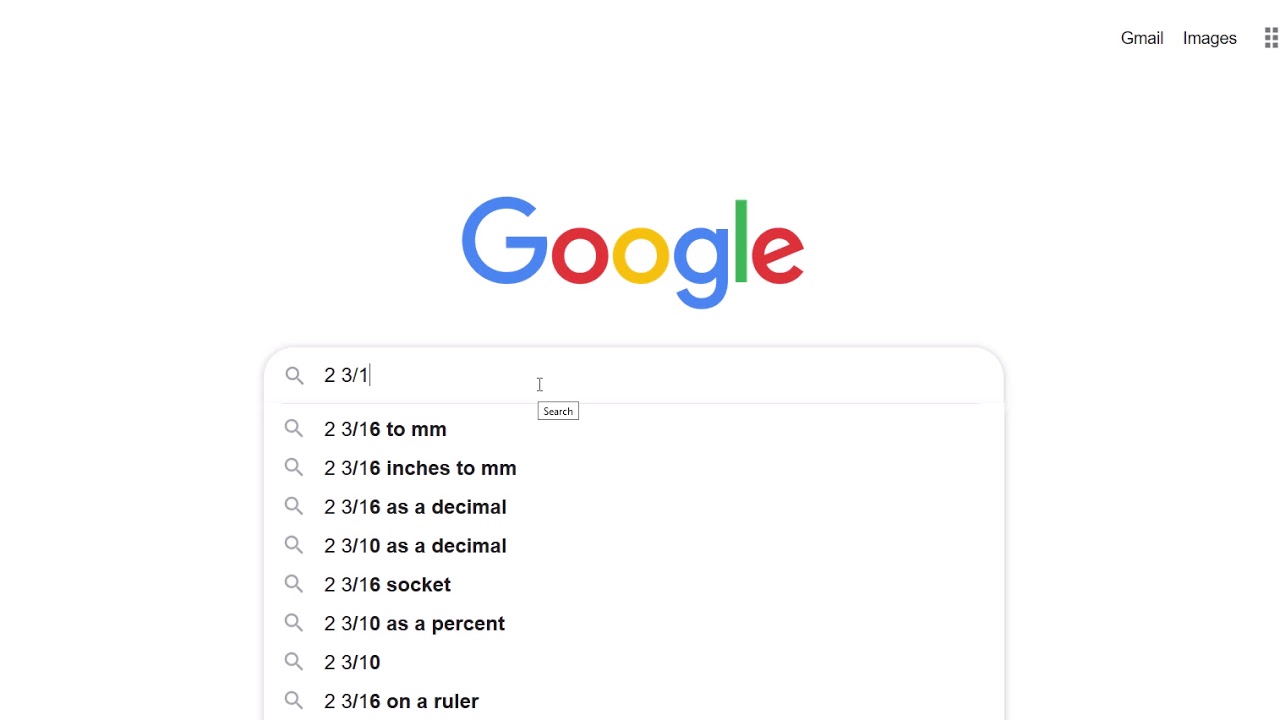
Task: Select the plain '2 3/10' suggestion
Action: pos(352,663)
